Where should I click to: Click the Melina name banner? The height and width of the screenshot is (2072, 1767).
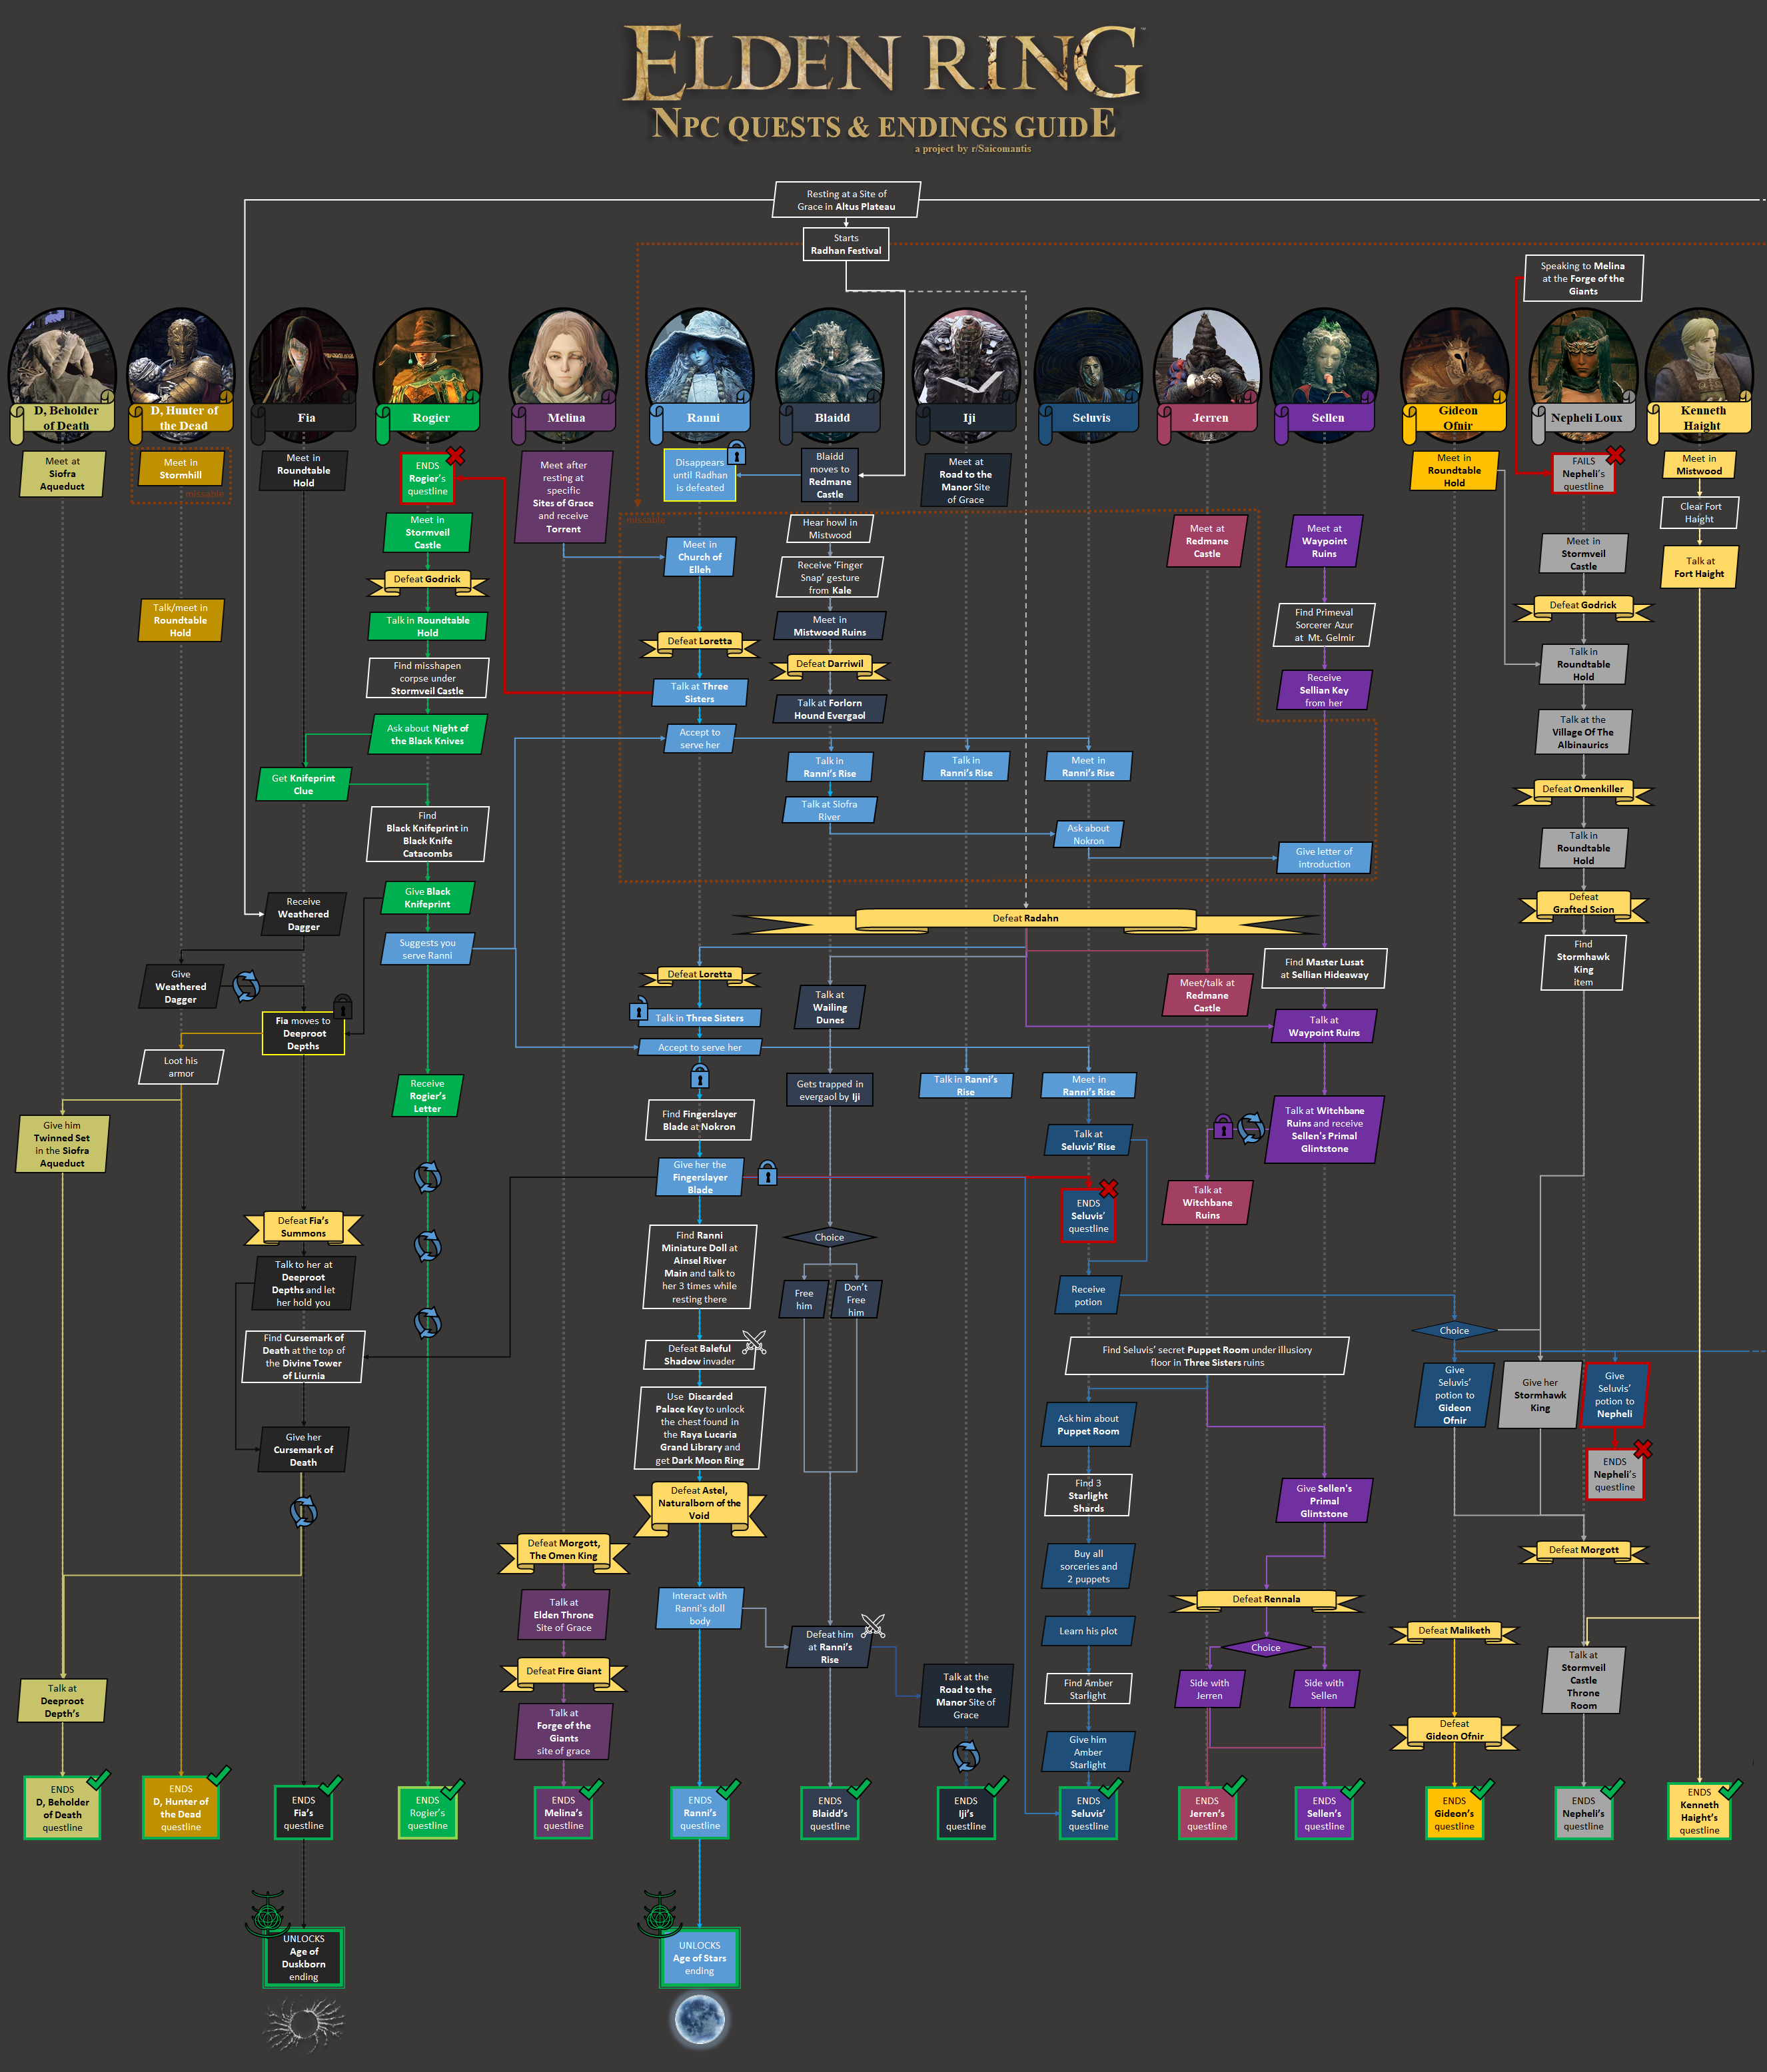566,418
